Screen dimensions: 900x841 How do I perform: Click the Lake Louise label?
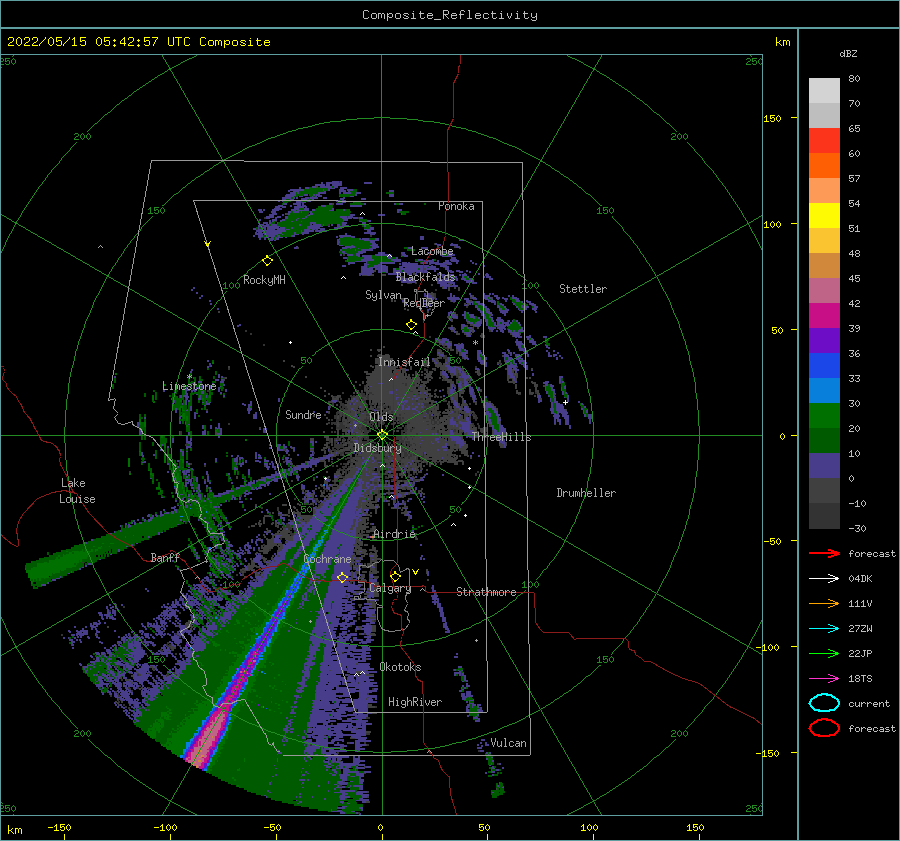tap(77, 491)
